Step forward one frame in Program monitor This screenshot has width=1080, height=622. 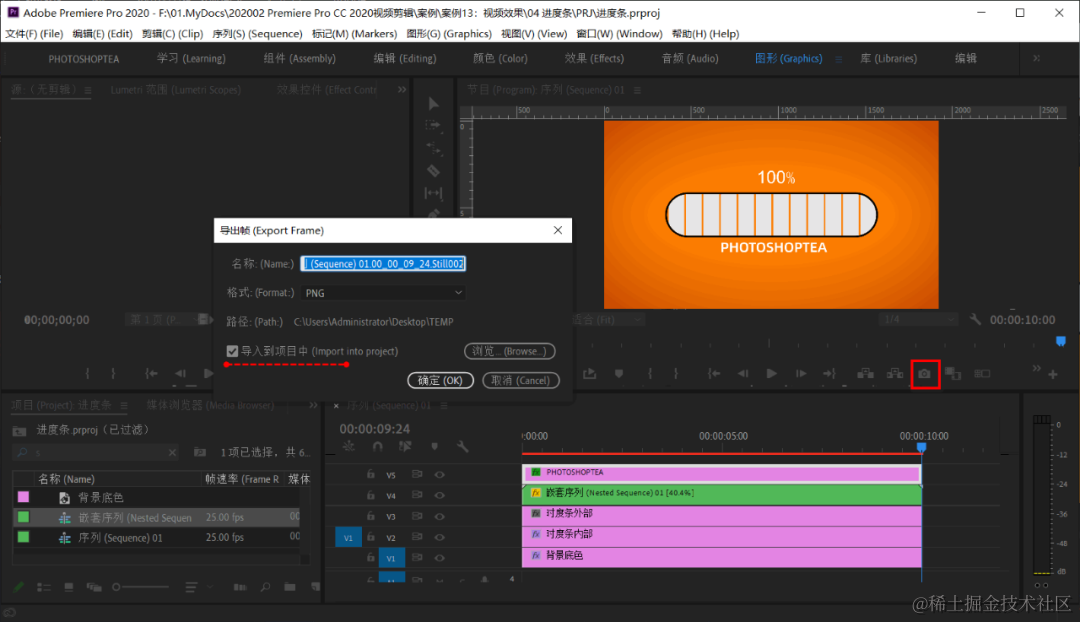click(801, 373)
